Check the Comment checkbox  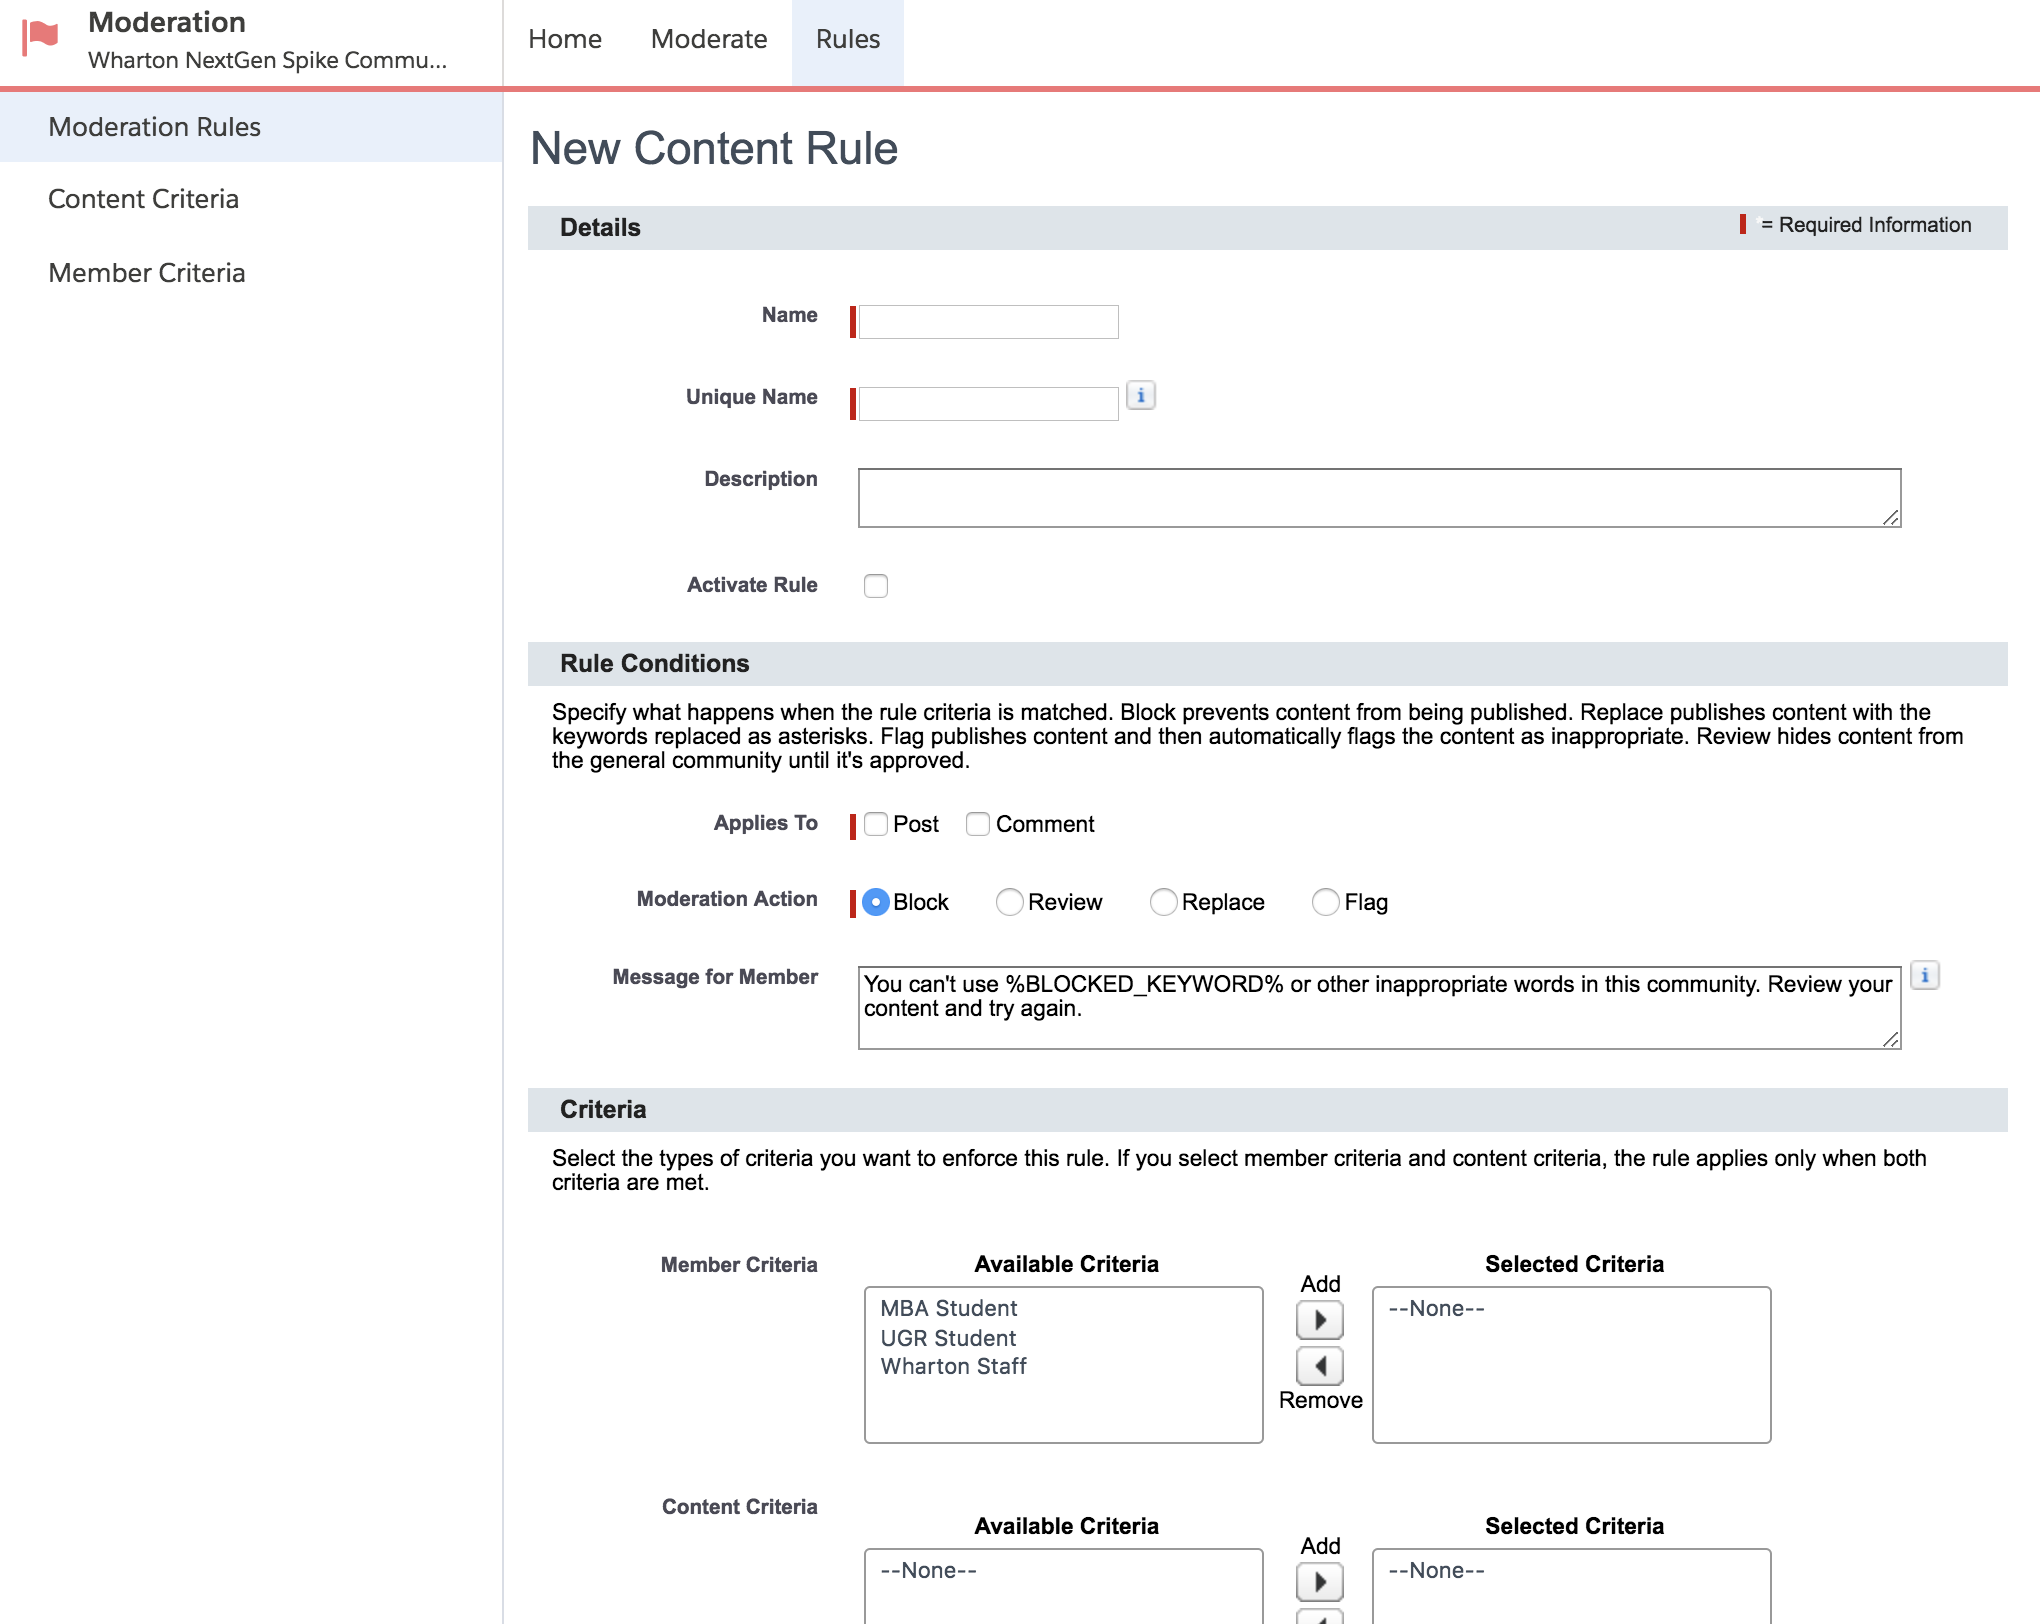point(978,824)
